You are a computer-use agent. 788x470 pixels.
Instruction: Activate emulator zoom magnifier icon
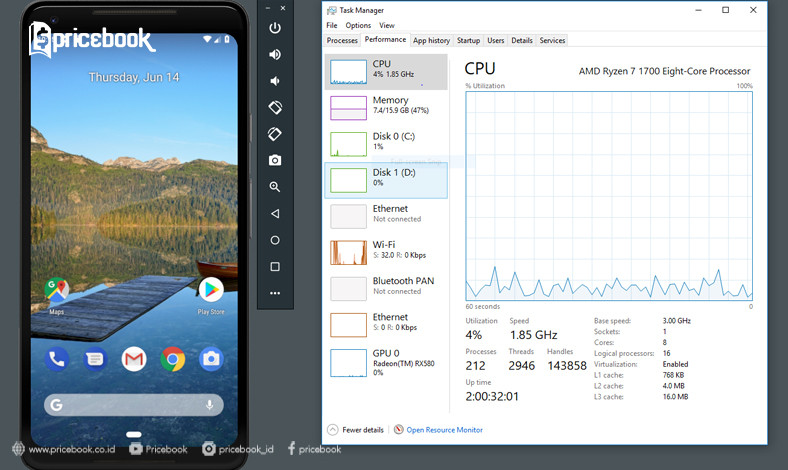point(275,187)
